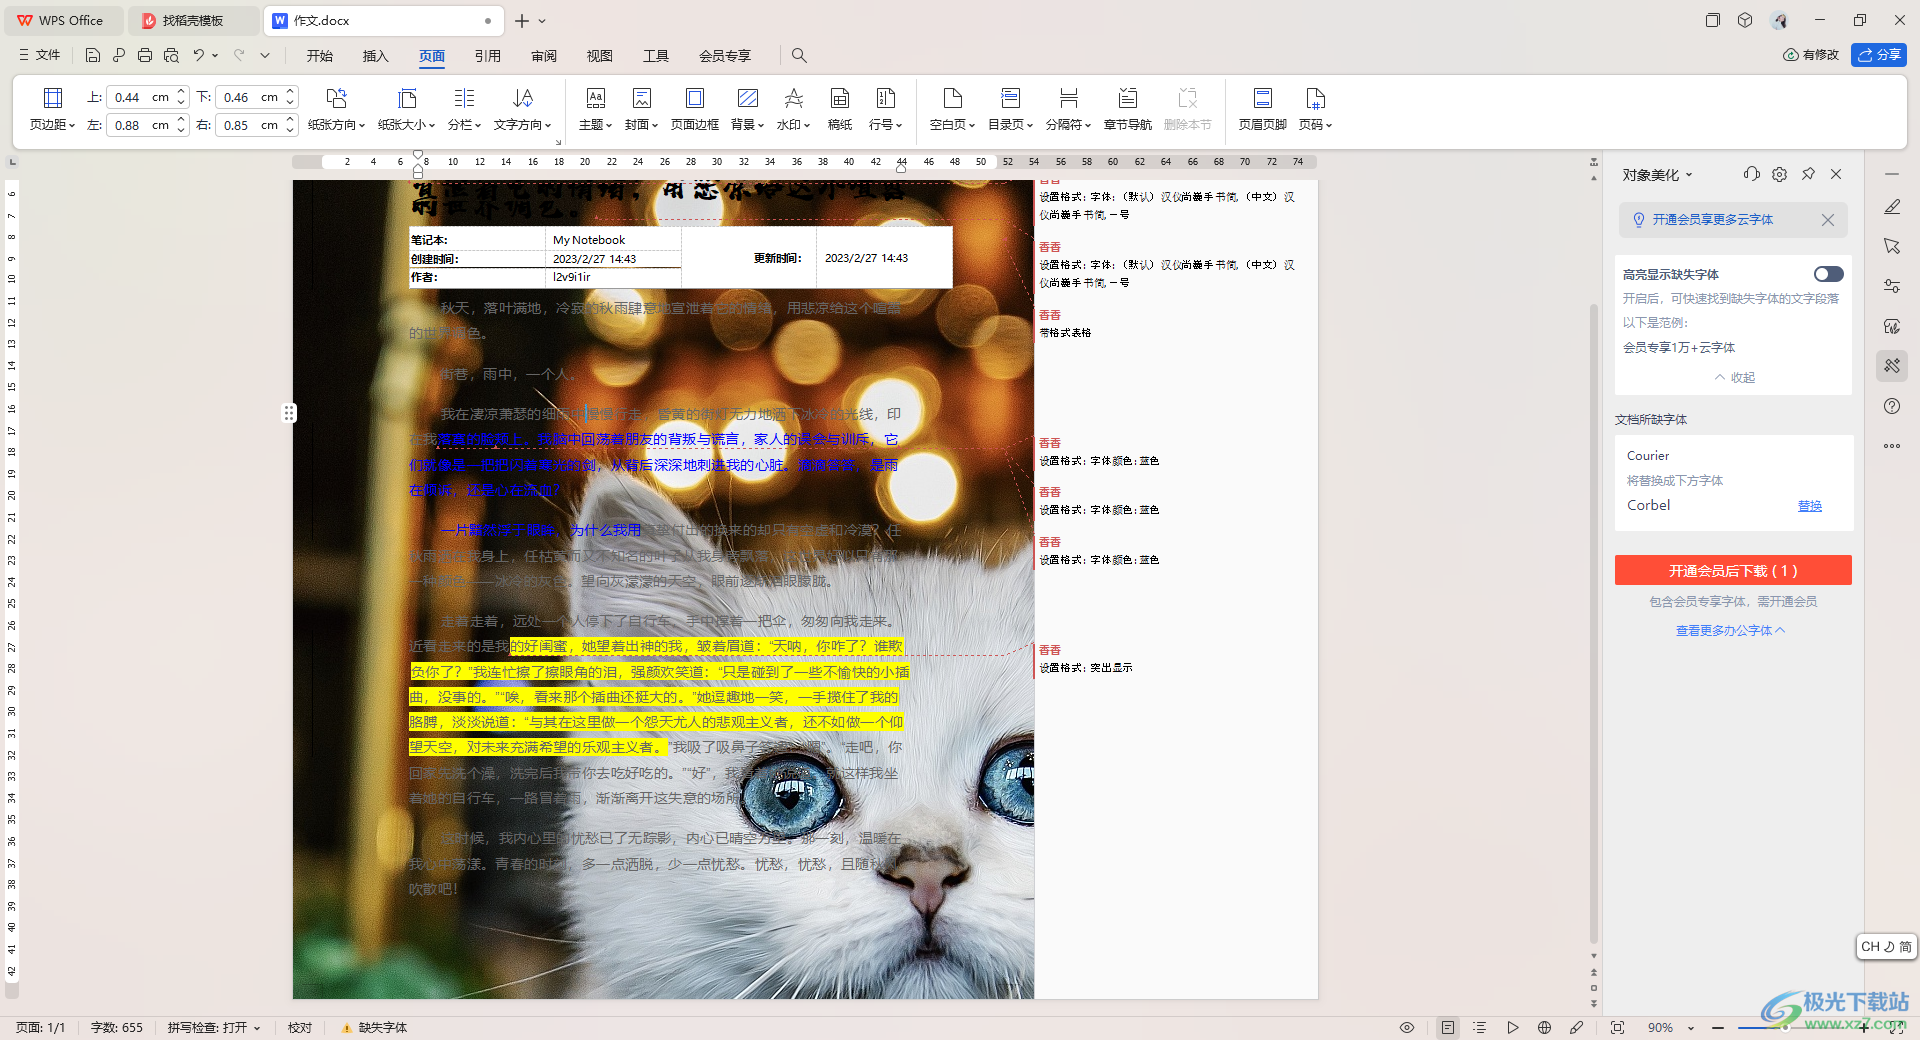1920x1040 pixels.
Task: Open the columns (分栏) tool
Action: coord(464,109)
